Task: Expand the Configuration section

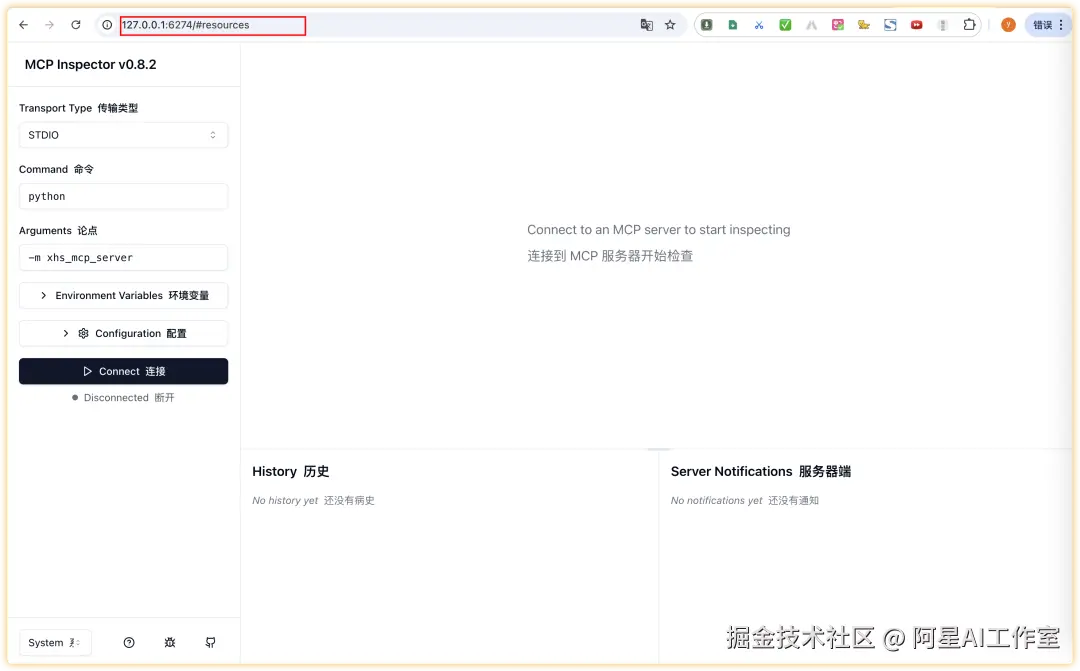Action: pos(123,333)
